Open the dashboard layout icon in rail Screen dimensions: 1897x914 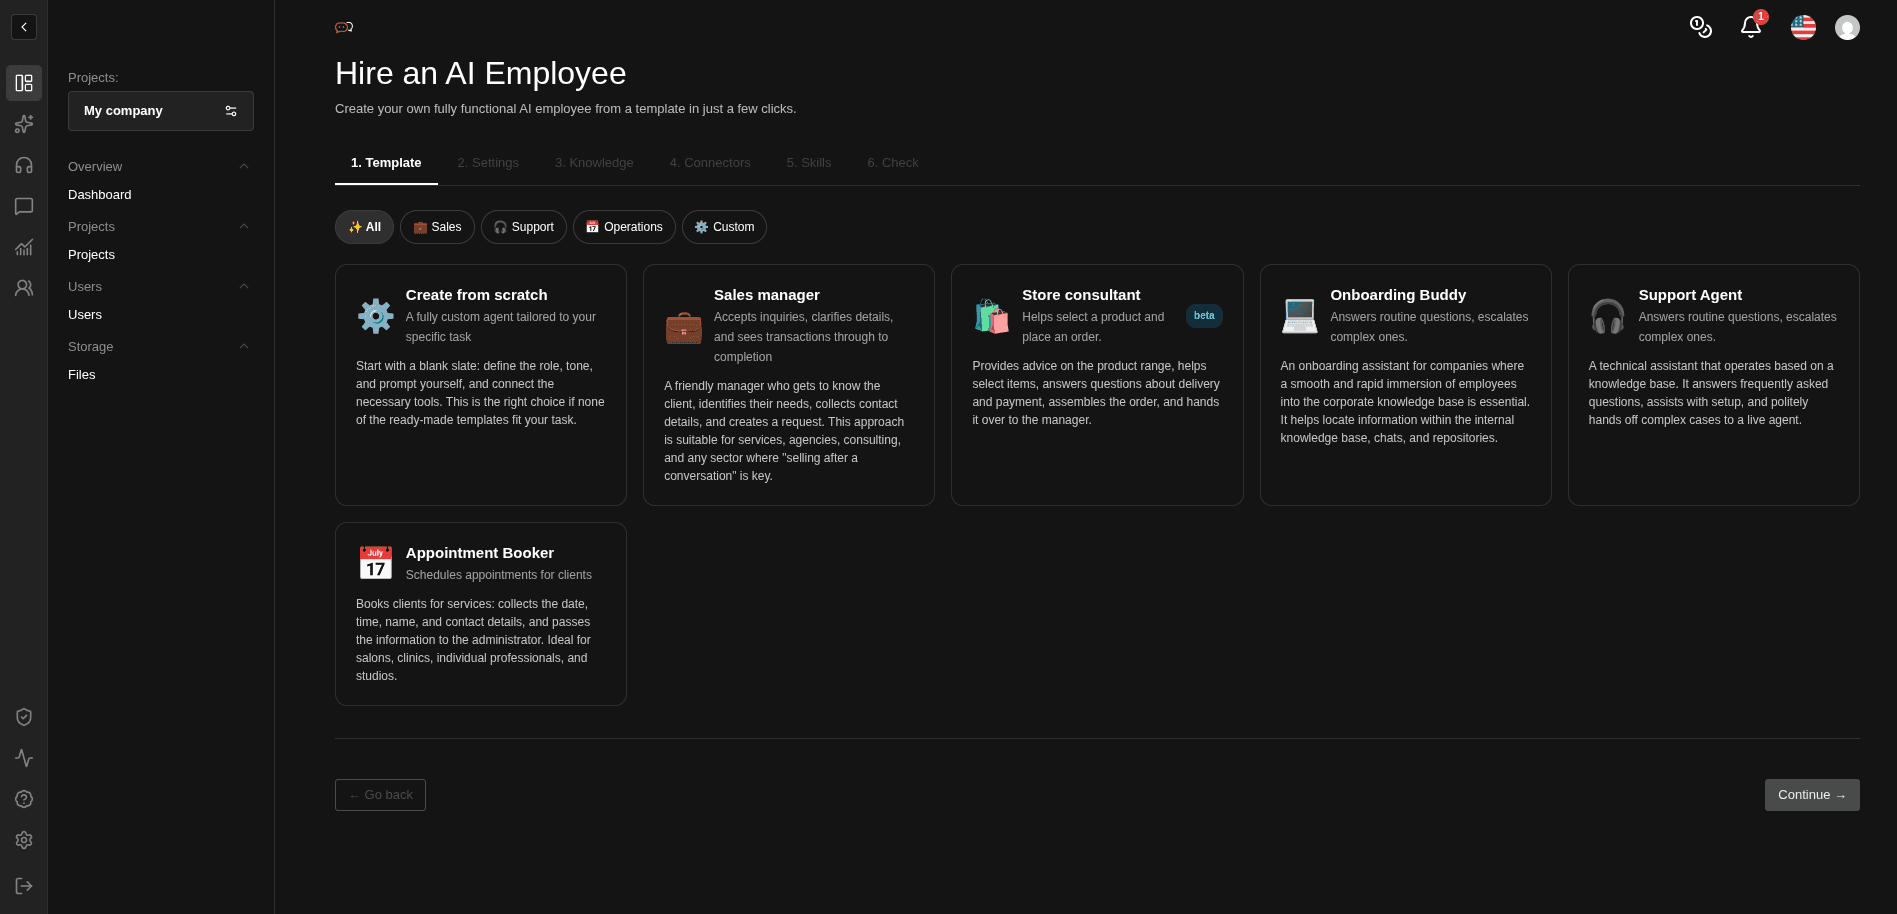[24, 83]
